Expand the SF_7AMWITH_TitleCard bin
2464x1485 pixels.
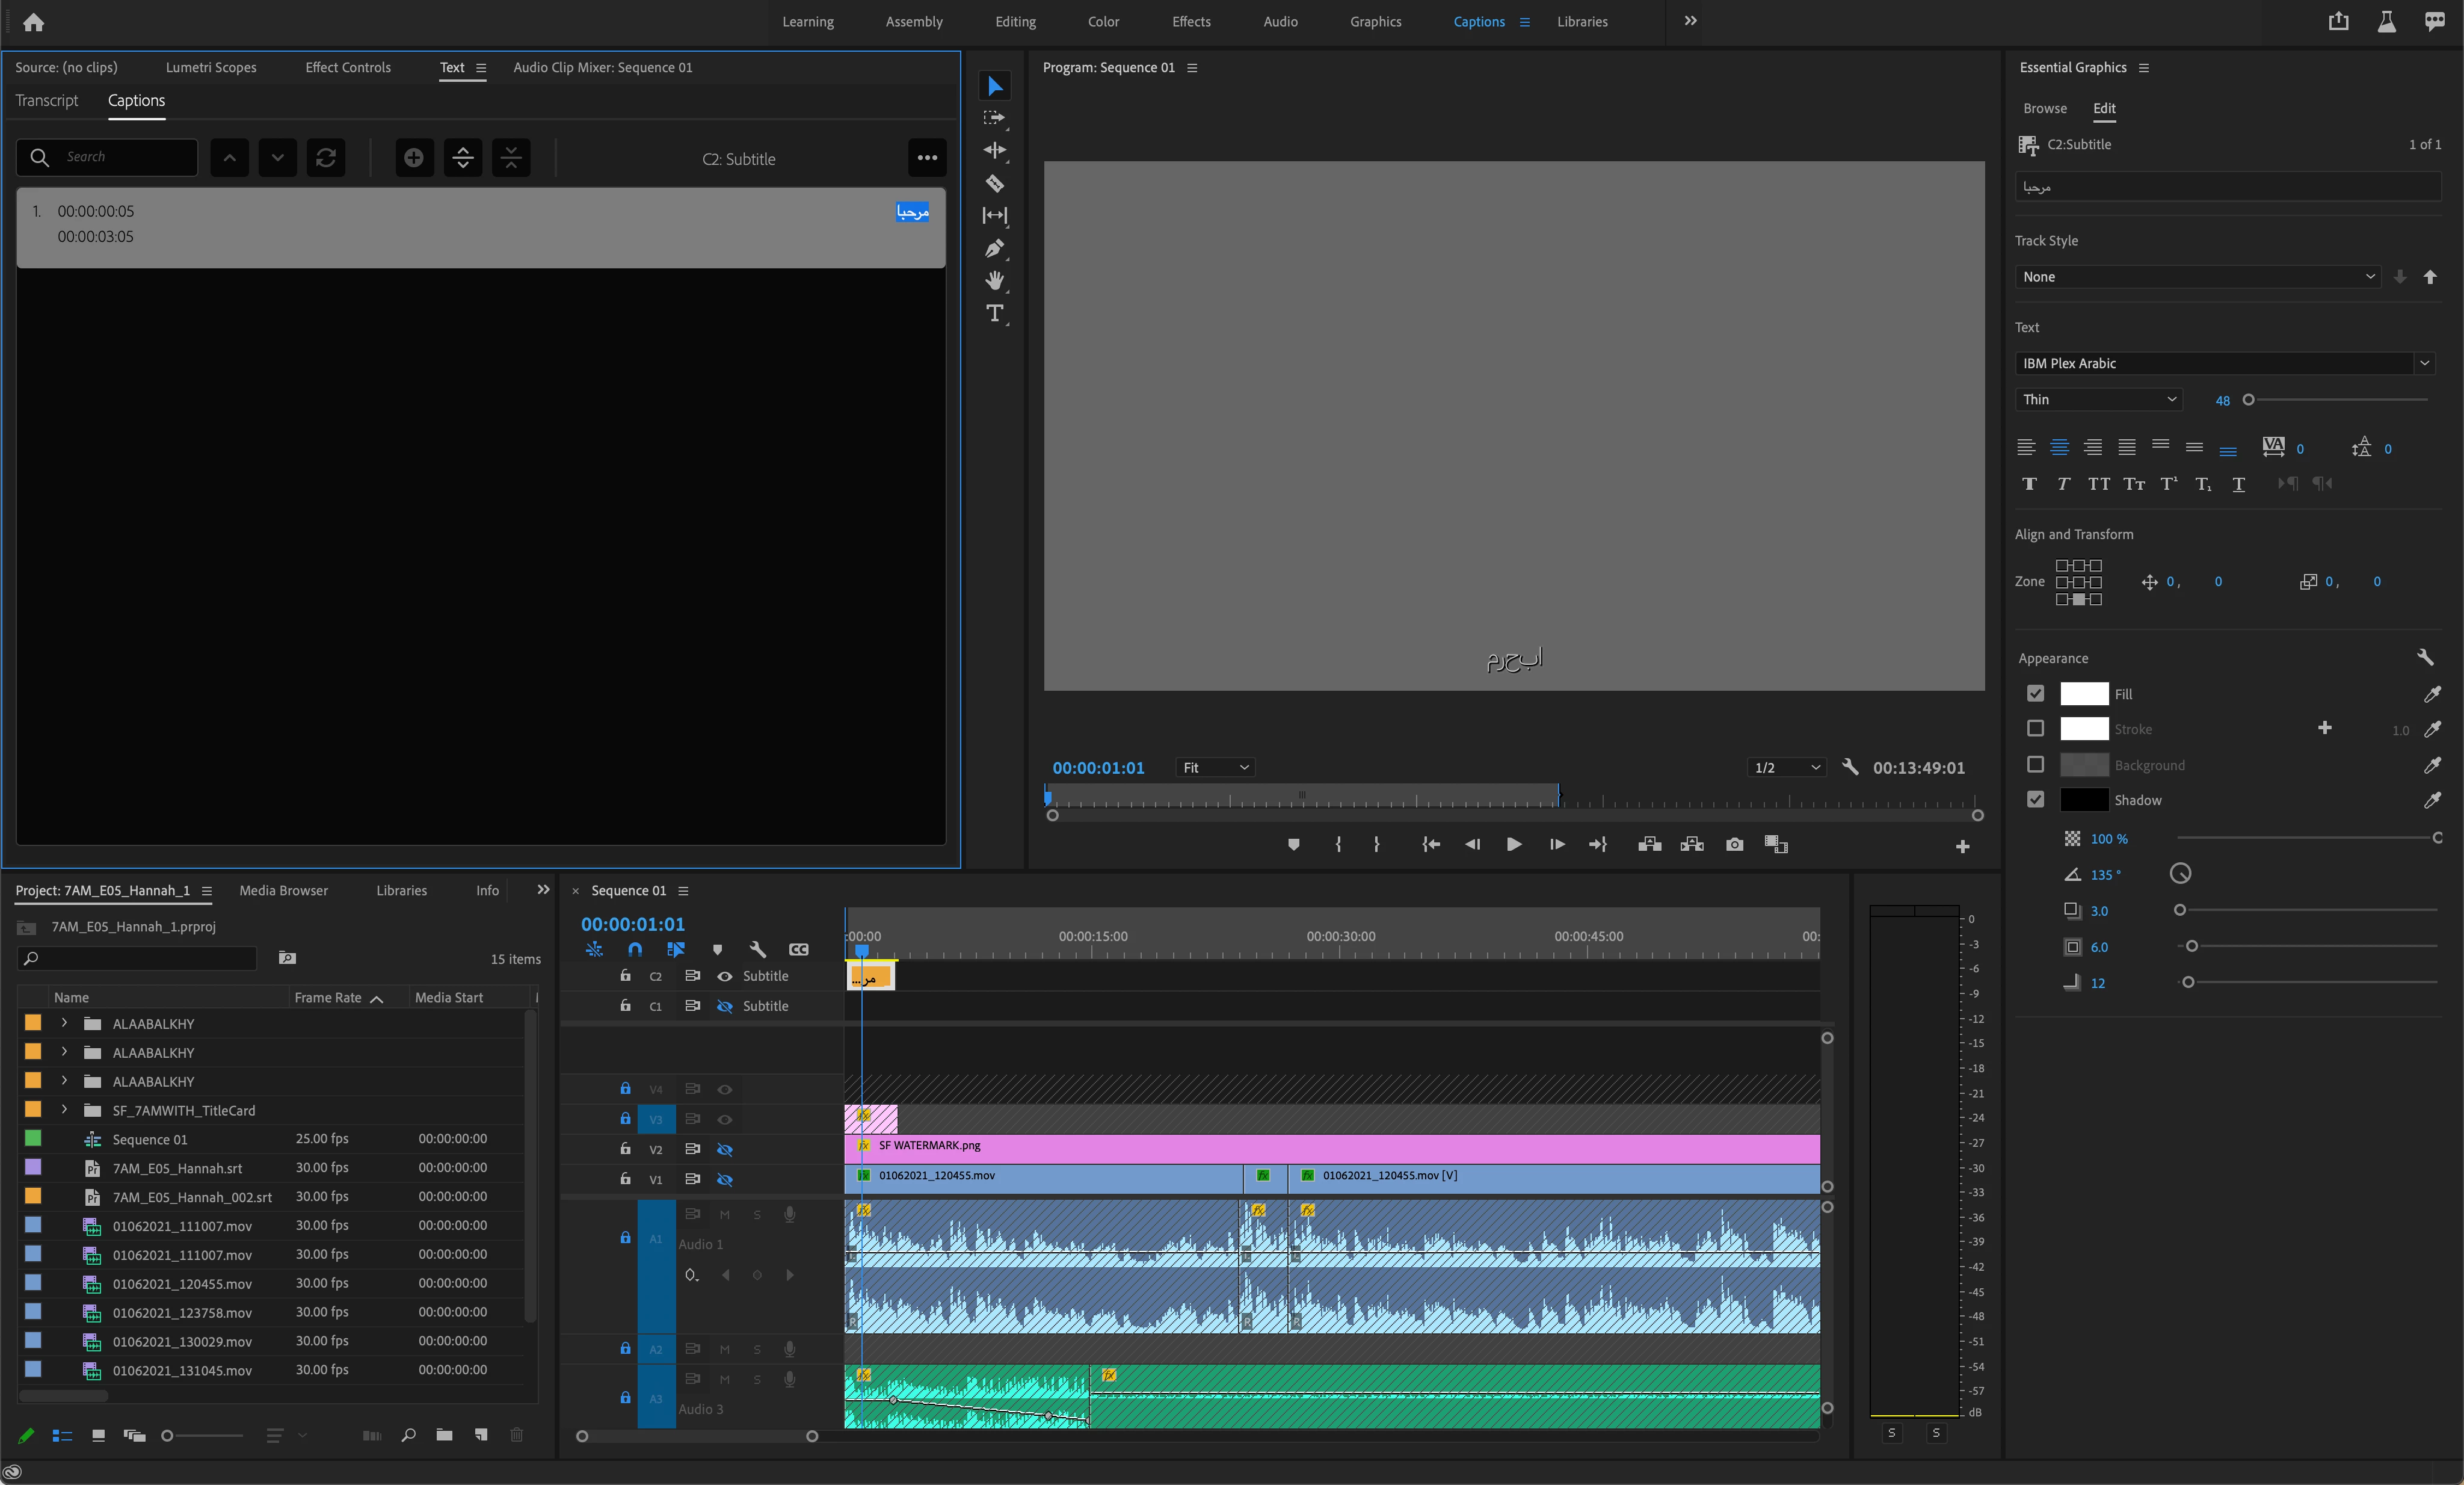64,1110
